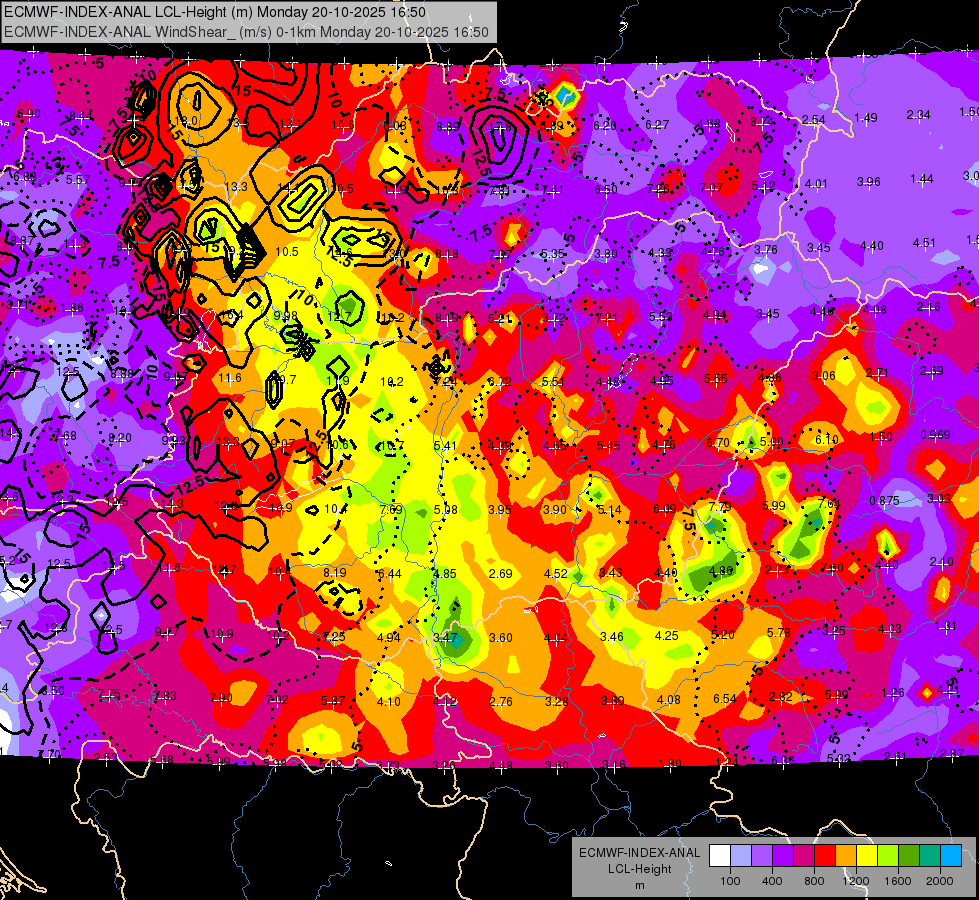
Task: Click the orange legend swatch
Action: [845, 856]
